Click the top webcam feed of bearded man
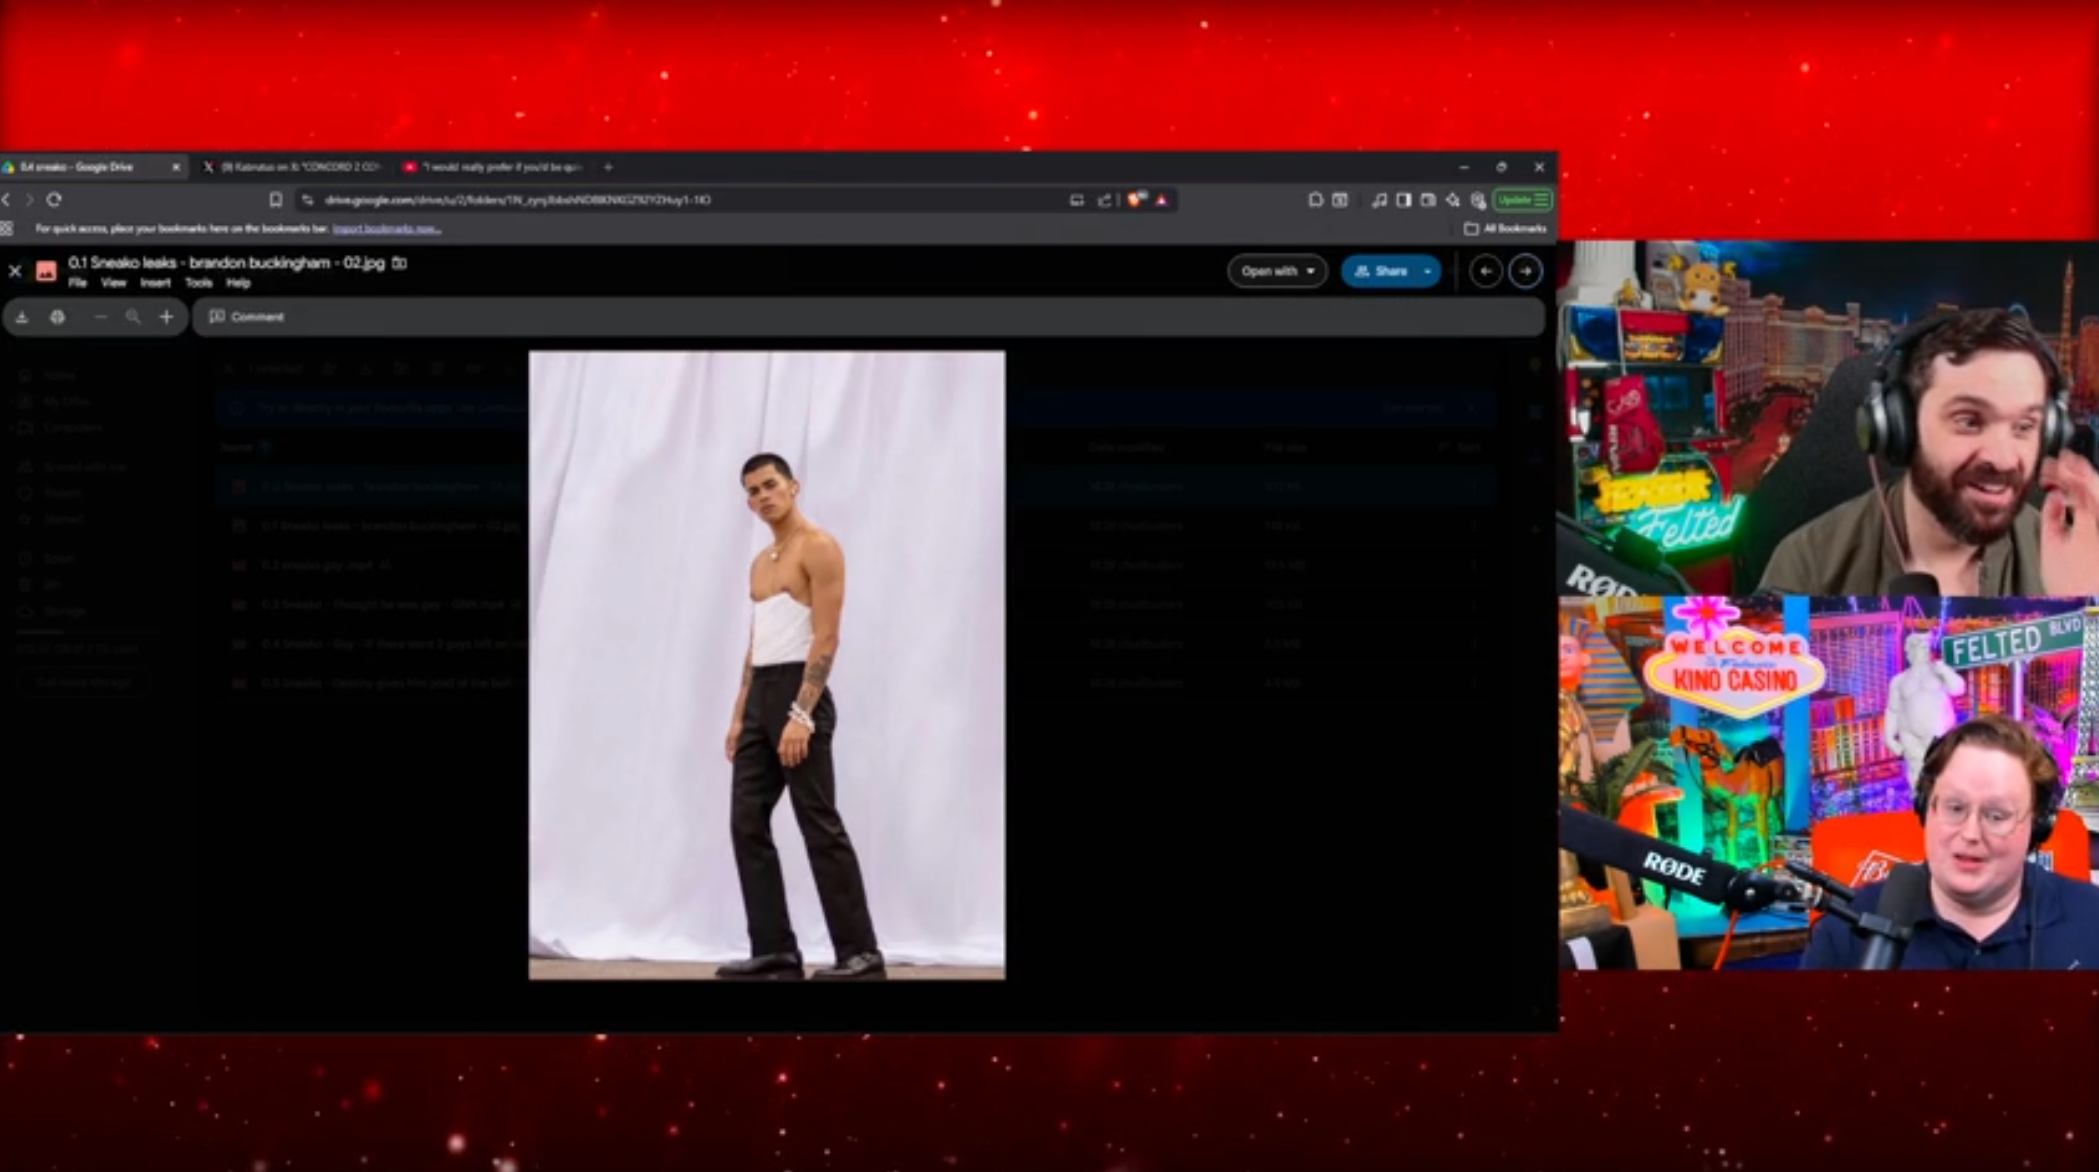 1828,418
